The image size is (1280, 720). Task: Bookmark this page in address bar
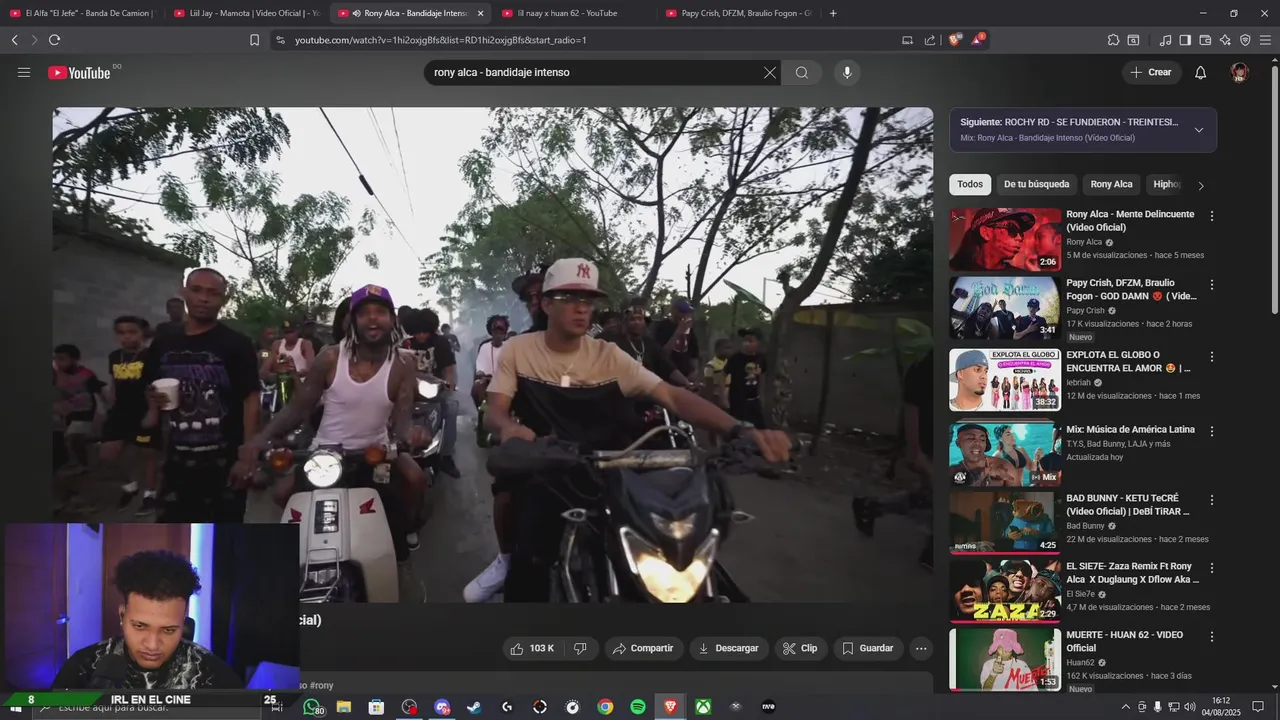254,40
